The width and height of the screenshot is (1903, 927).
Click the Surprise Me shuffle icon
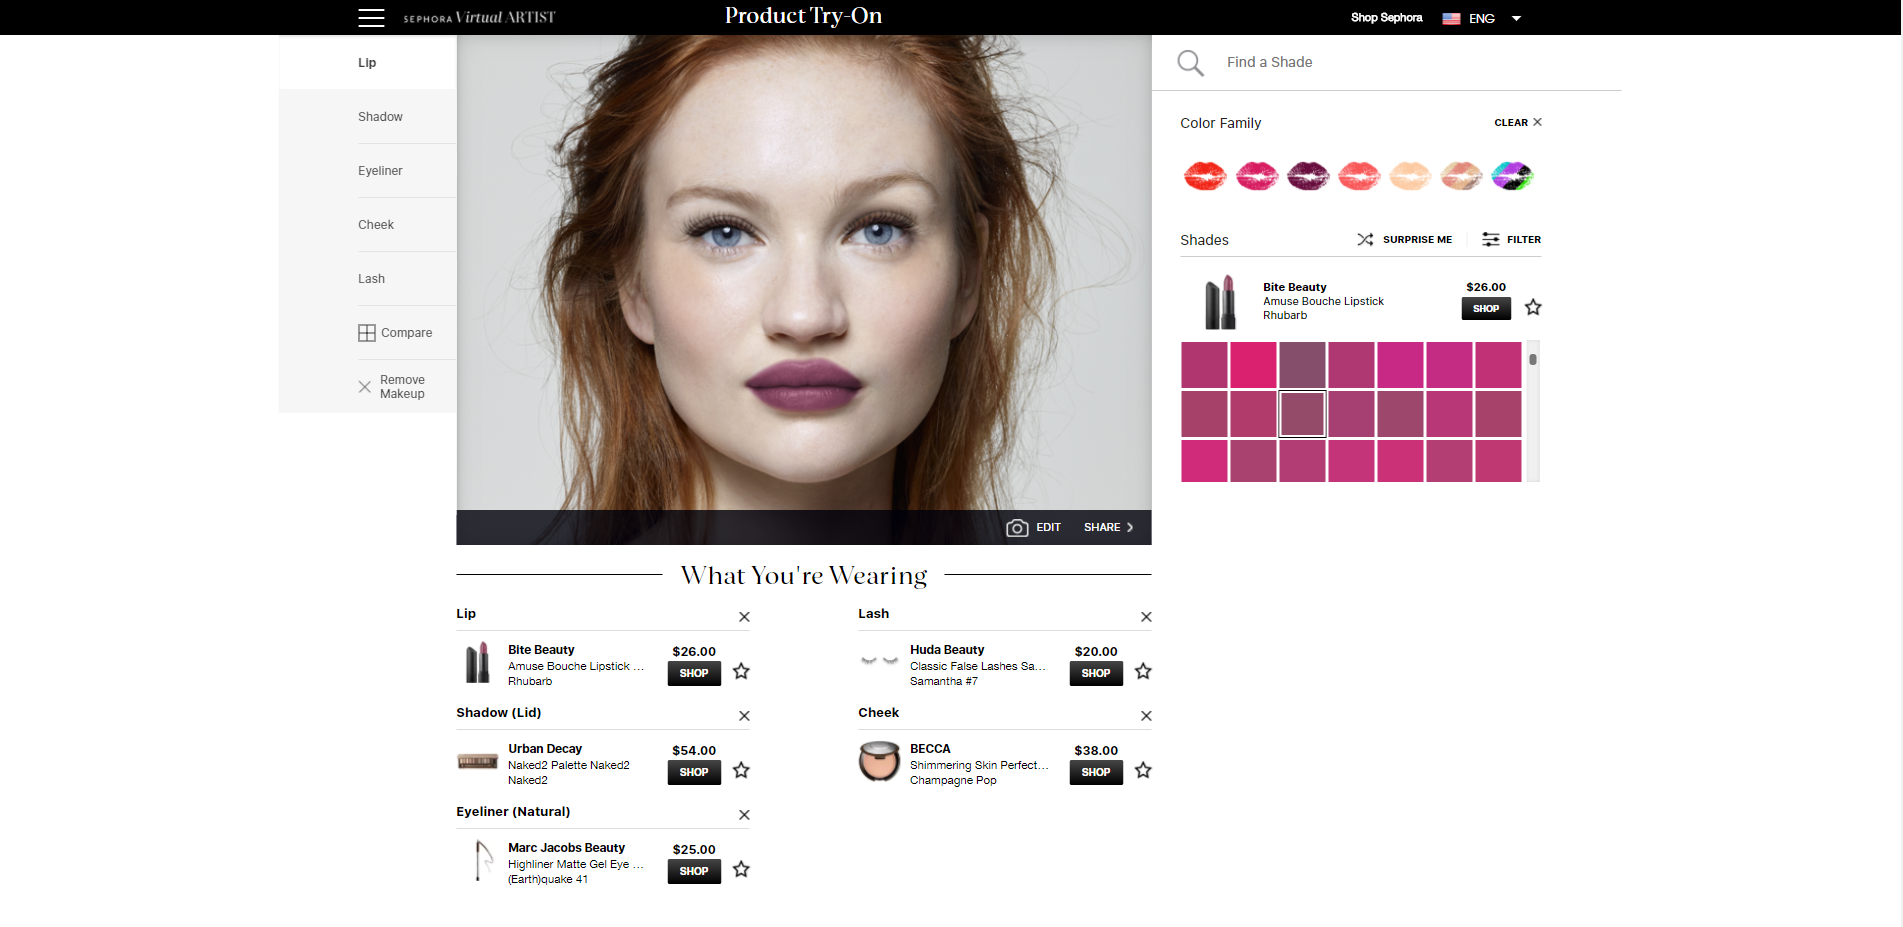[x=1365, y=239]
